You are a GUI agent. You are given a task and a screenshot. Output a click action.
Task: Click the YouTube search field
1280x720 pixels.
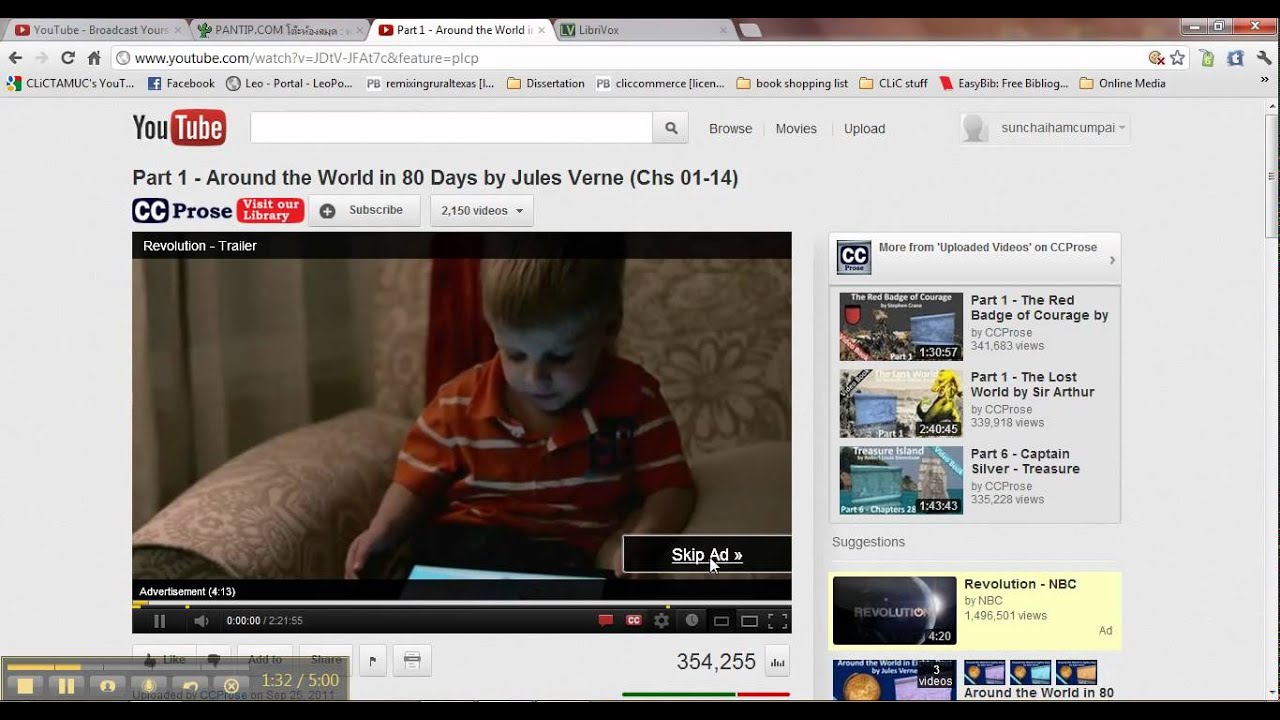[x=451, y=128]
